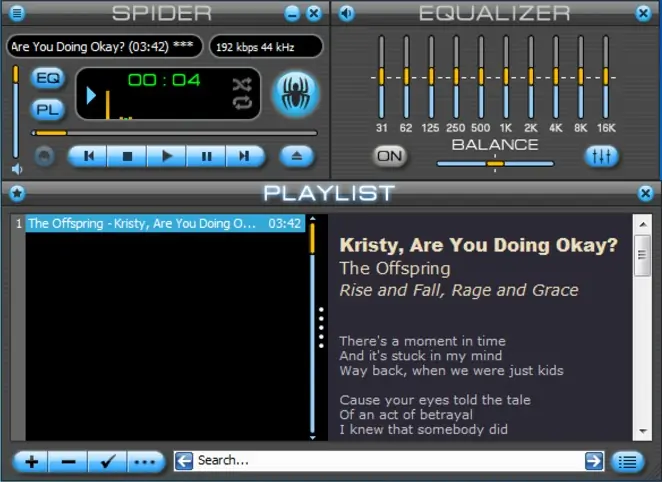Click the Search input field
The image size is (662, 482).
388,460
